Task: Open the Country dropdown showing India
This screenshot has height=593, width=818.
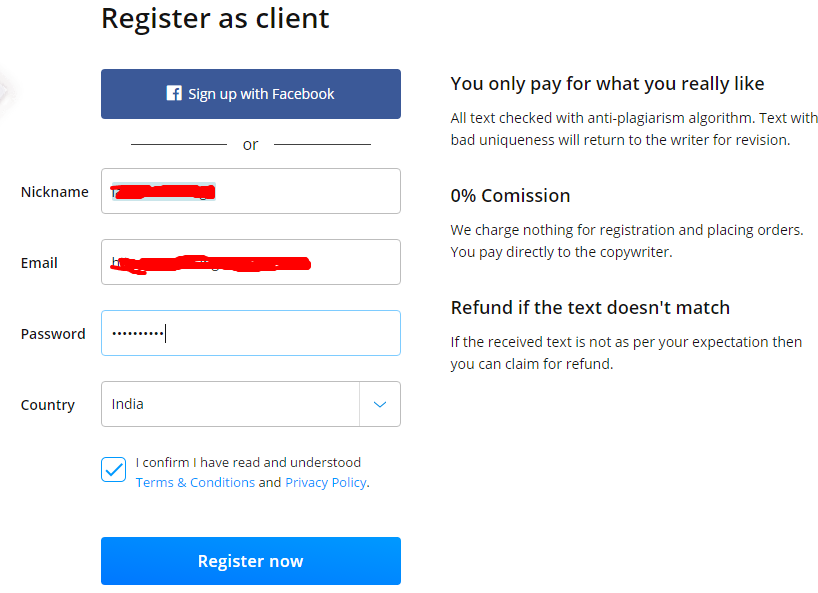Action: 251,404
